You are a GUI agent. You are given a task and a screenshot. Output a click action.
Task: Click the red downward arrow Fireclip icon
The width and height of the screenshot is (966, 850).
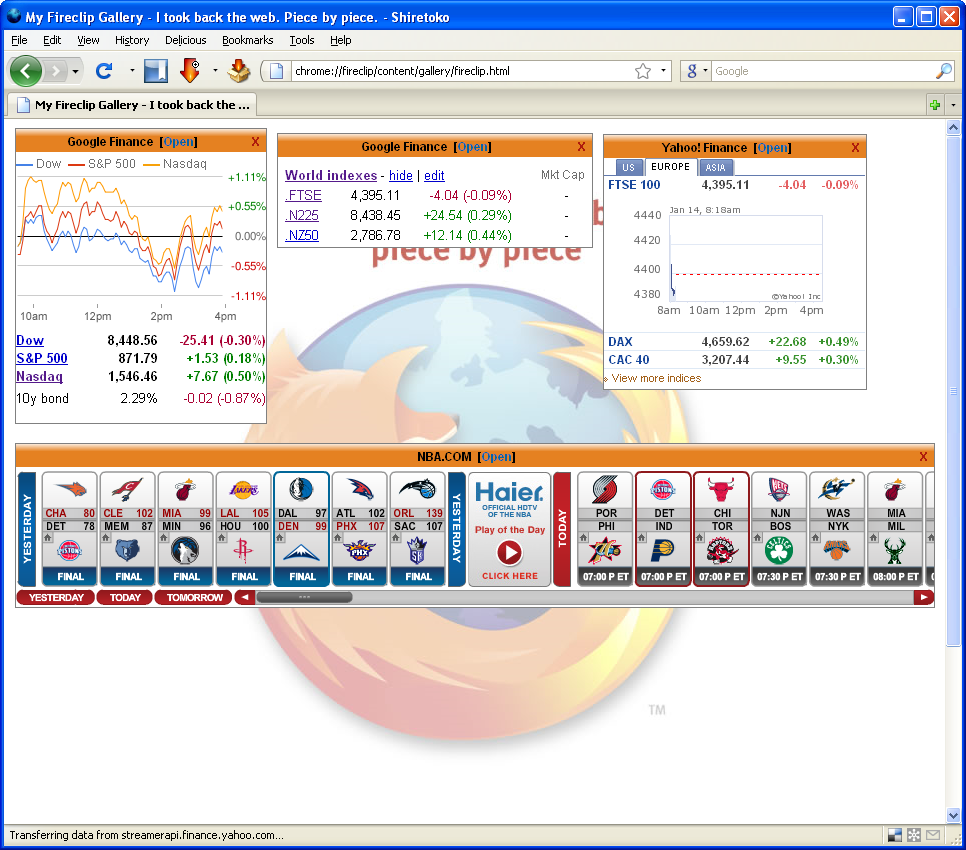point(190,71)
